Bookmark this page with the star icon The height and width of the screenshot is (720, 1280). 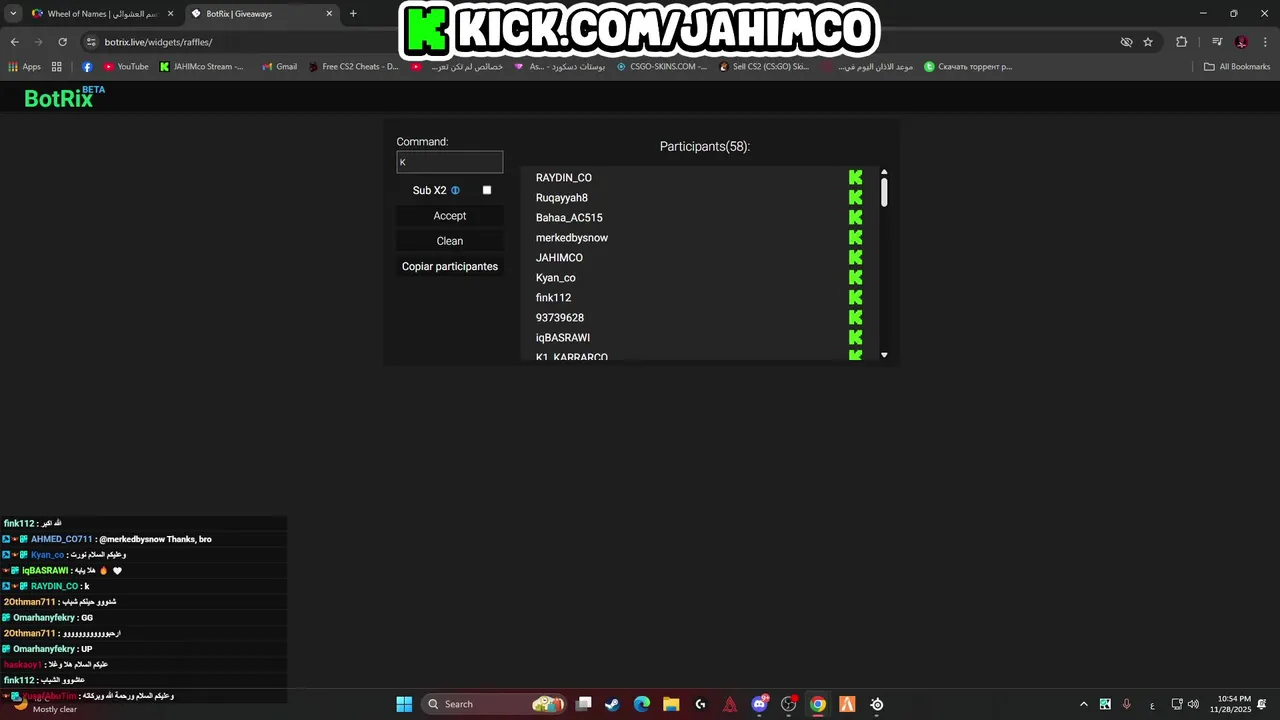1148,42
